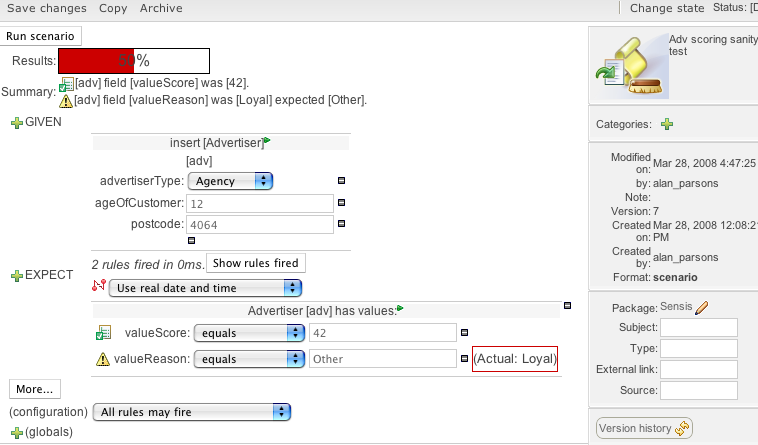Remove the postcode field row
This screenshot has width=758, height=445.
(x=341, y=224)
